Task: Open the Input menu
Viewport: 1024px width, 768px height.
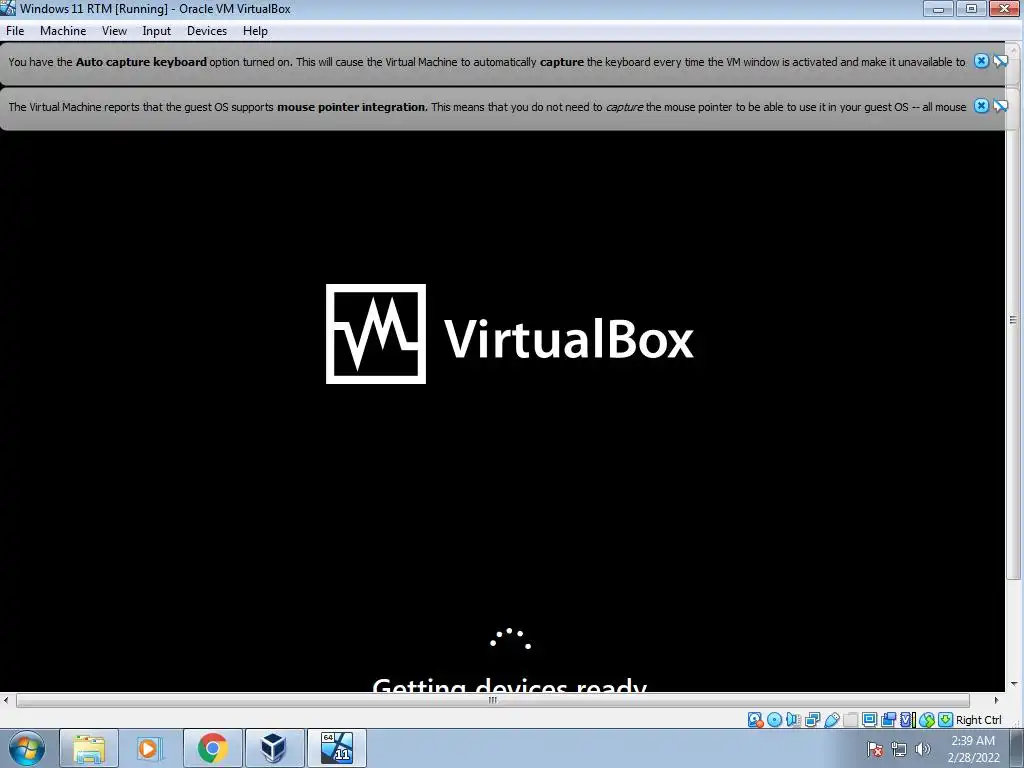Action: coord(156,31)
